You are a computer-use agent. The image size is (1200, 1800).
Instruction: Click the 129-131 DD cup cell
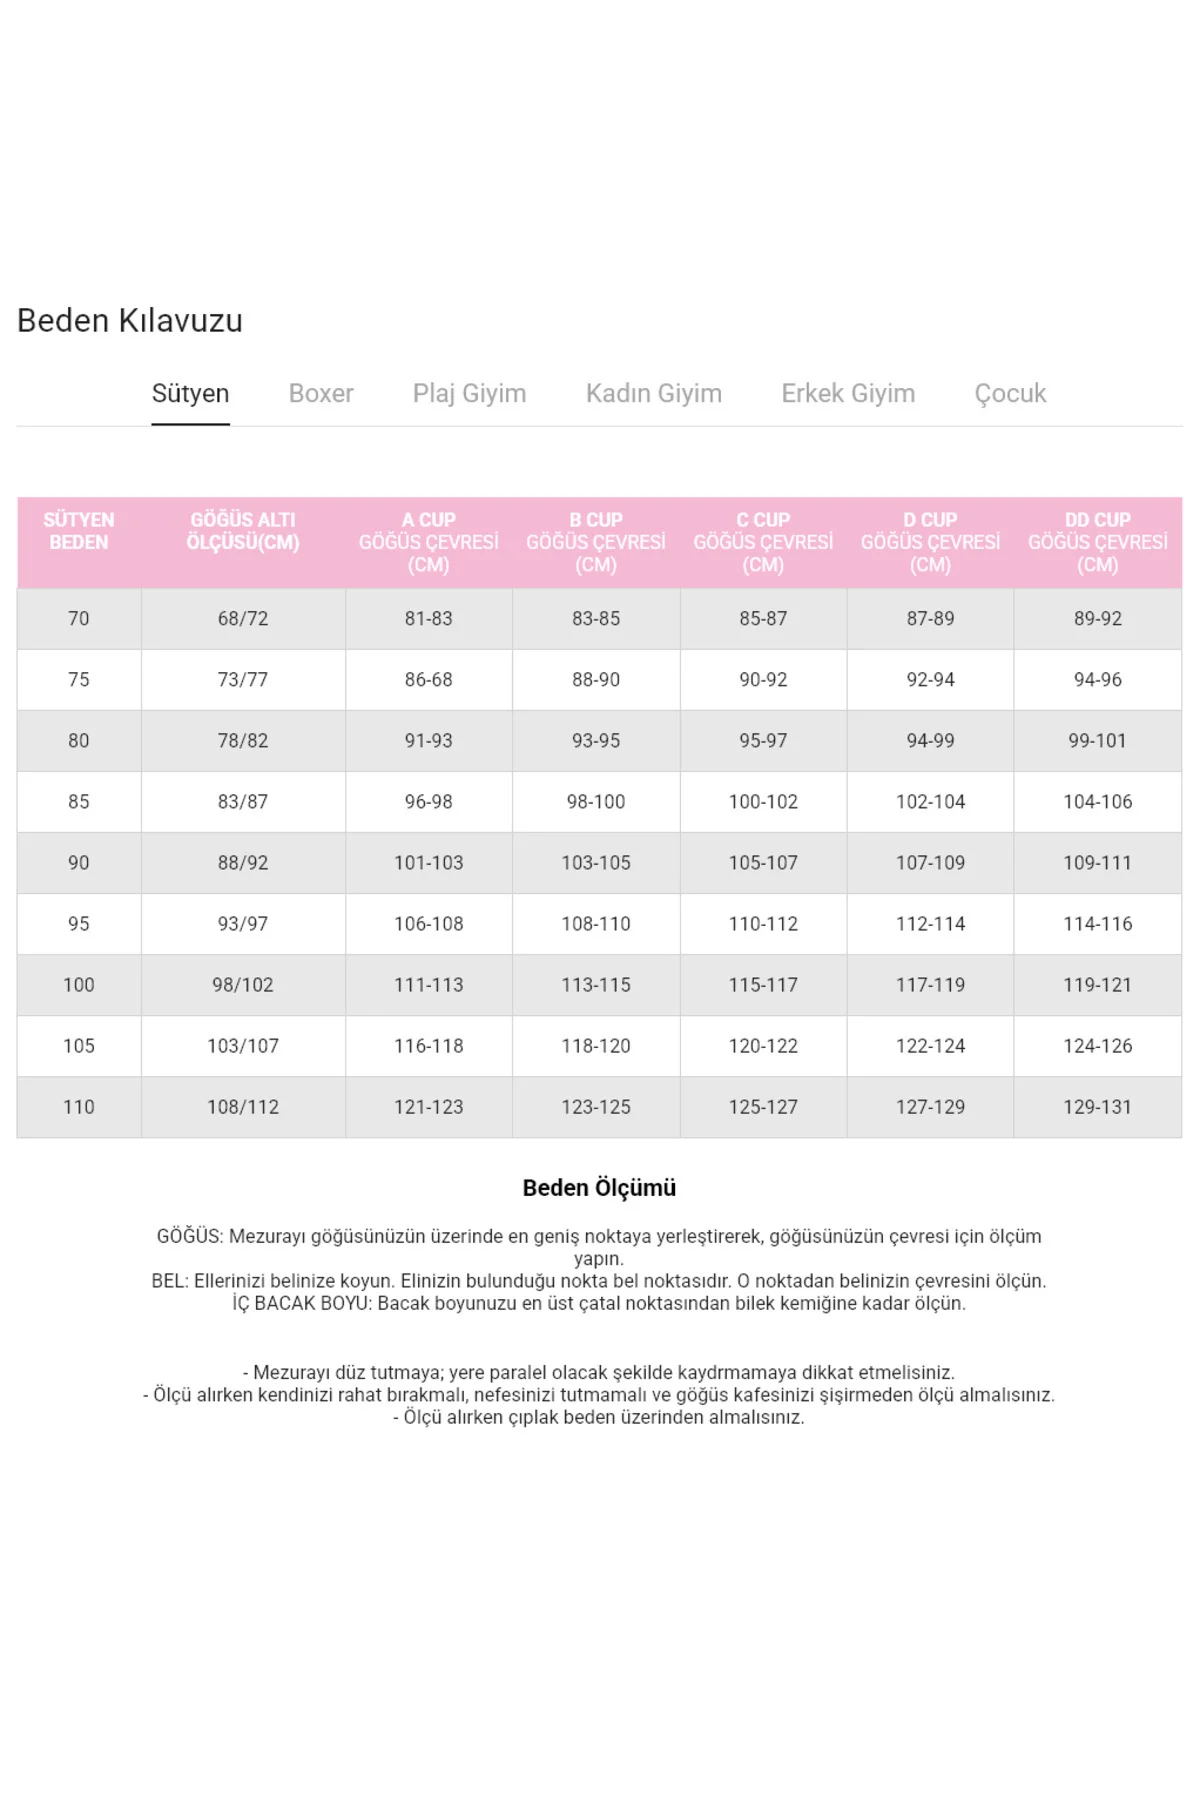click(1097, 1107)
